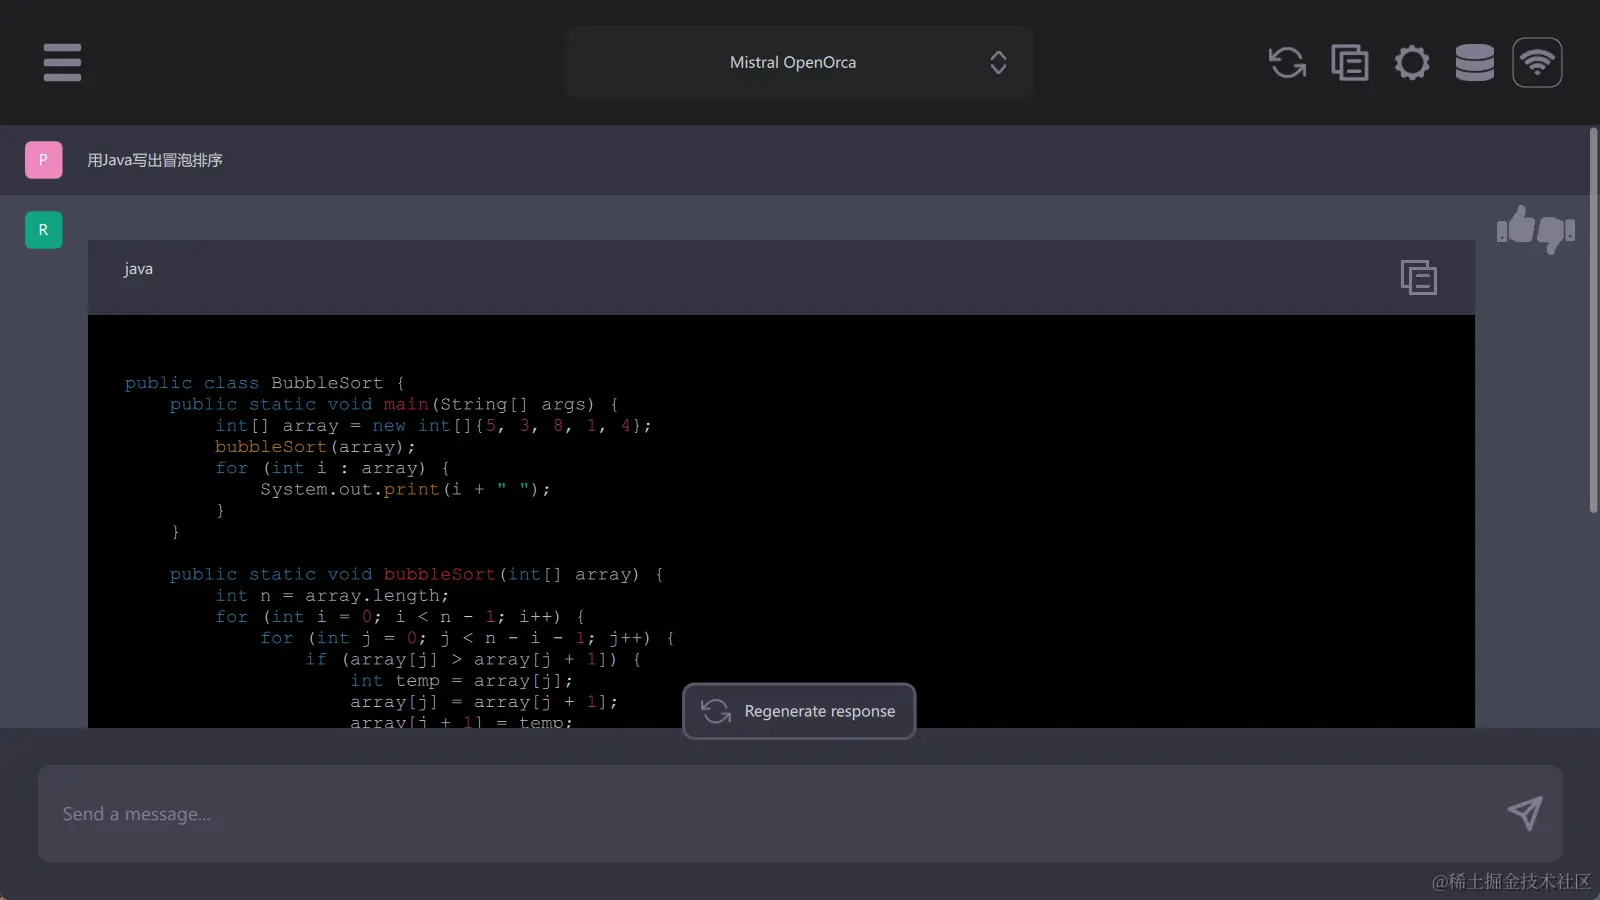Click the database icon in the top bar
This screenshot has width=1600, height=900.
[x=1474, y=62]
